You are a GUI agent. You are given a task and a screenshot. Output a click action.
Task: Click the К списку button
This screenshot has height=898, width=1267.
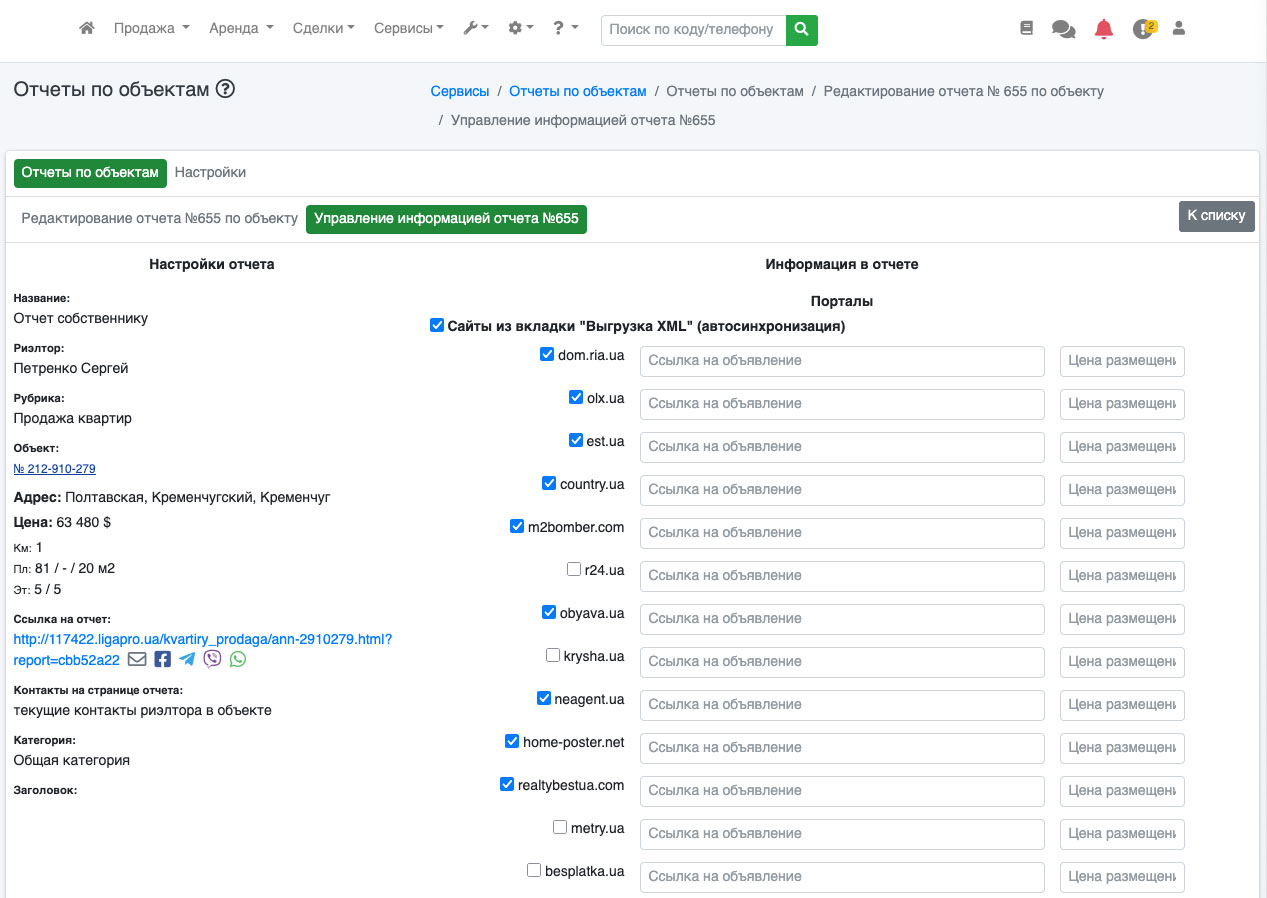pyautogui.click(x=1215, y=215)
